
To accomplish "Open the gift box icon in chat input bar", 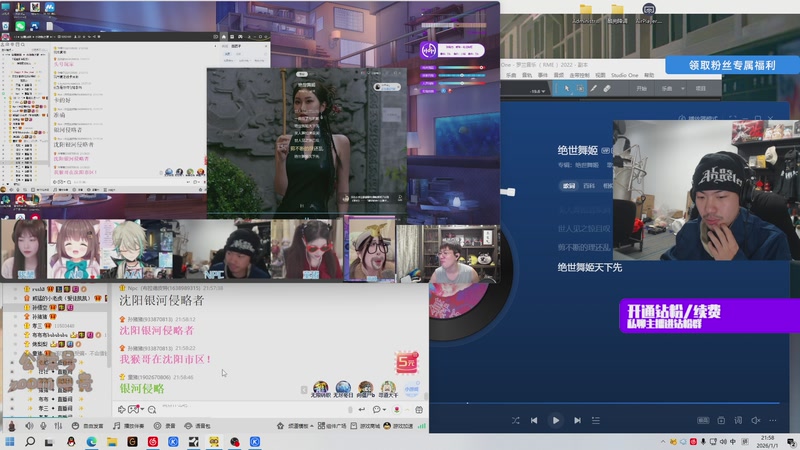I will point(419,409).
